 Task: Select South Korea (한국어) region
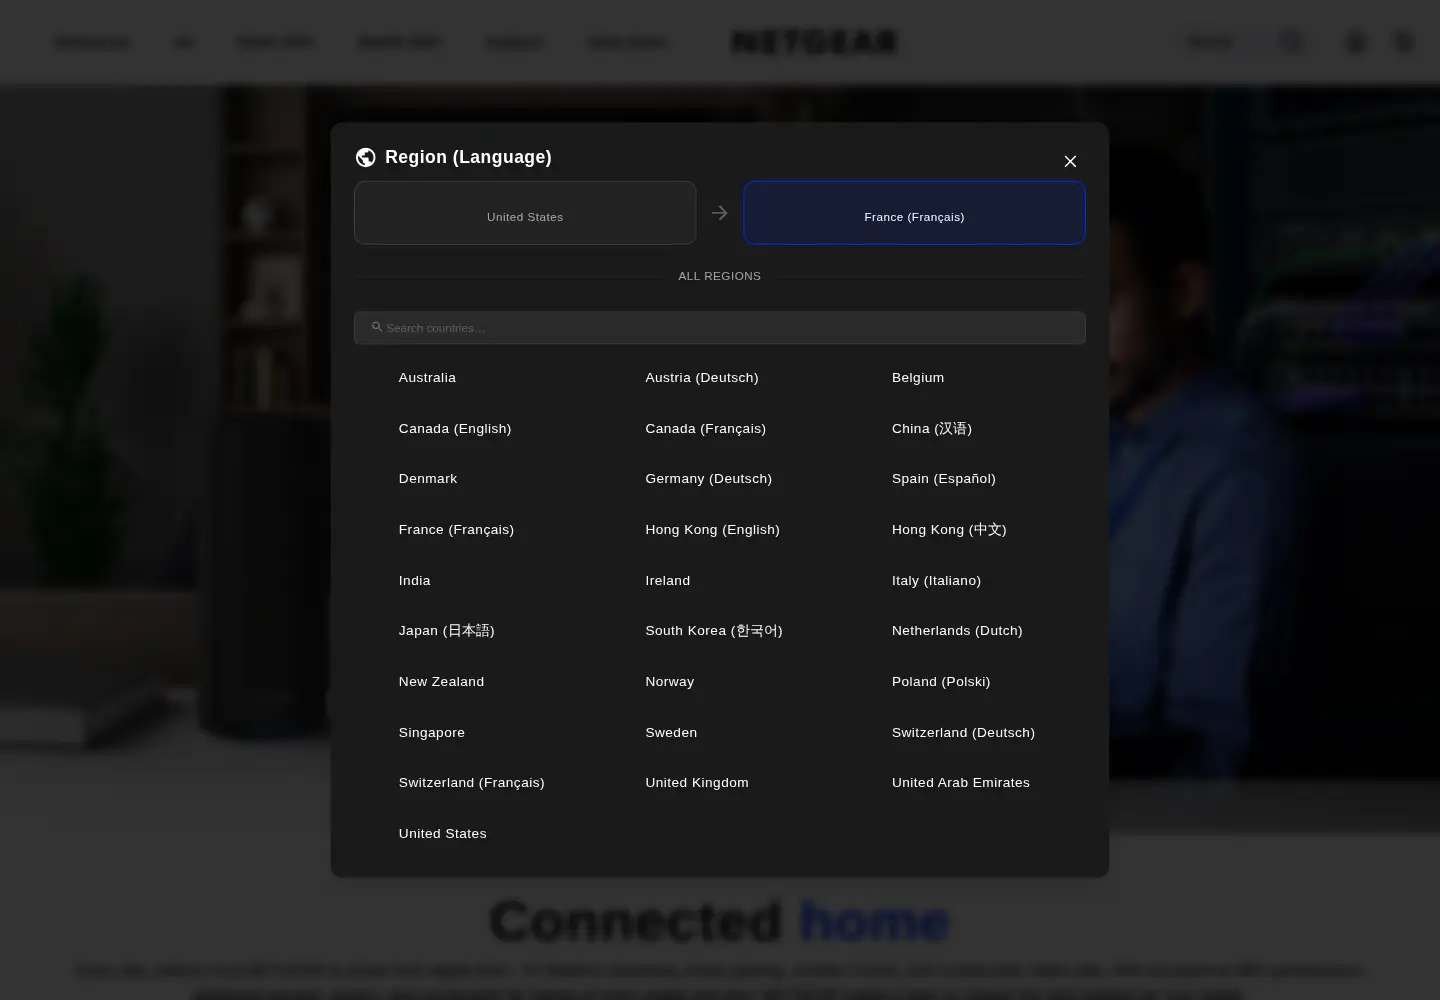pyautogui.click(x=714, y=631)
